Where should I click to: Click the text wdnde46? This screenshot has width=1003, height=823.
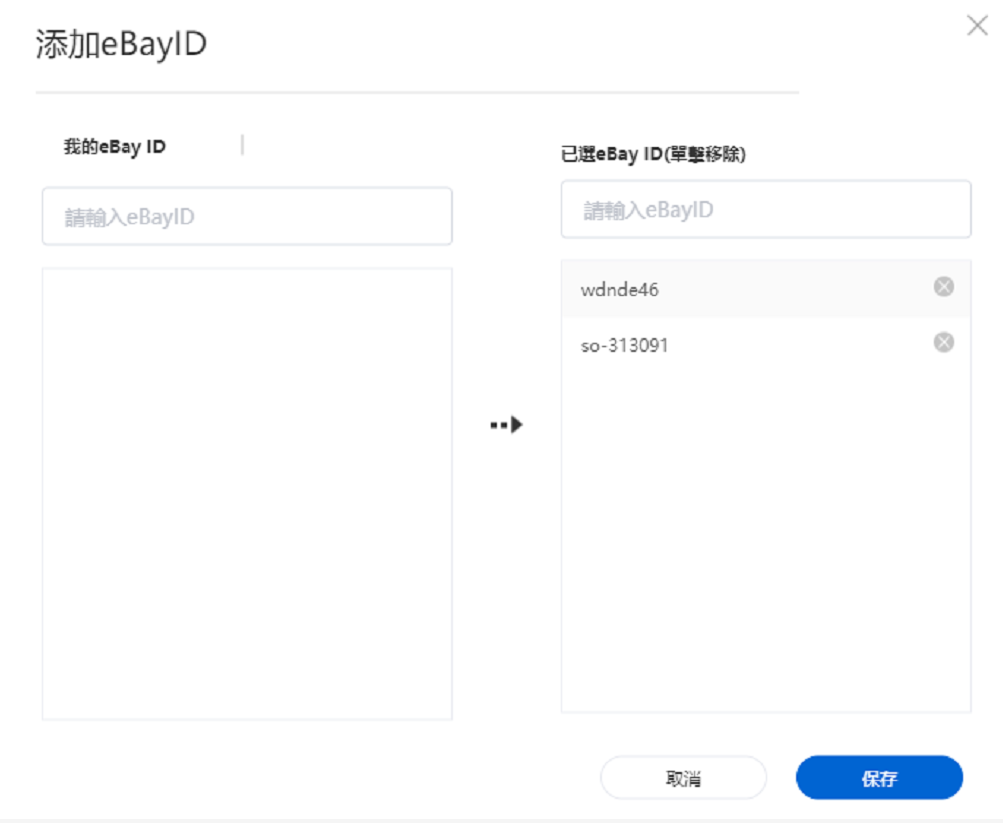coord(620,290)
